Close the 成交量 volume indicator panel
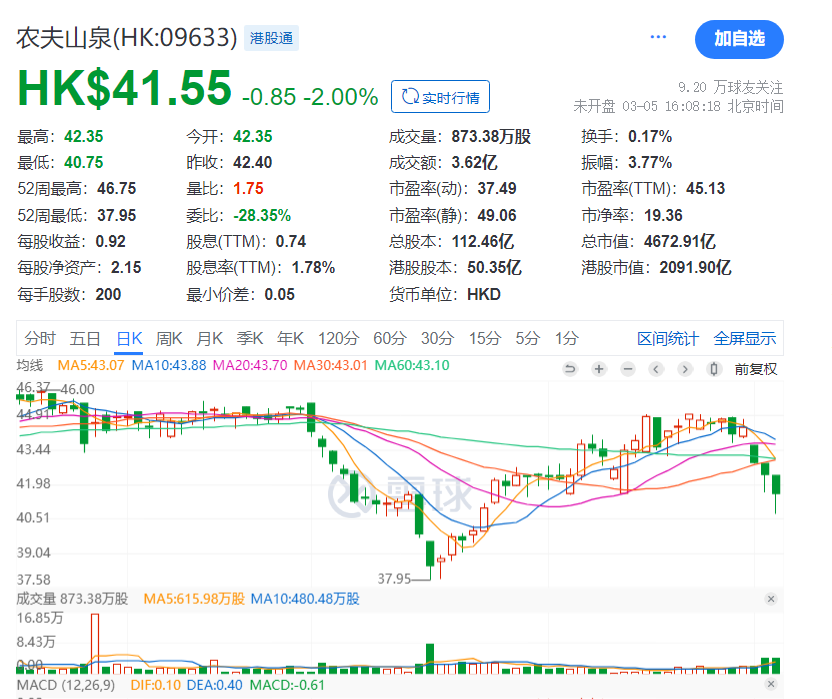 [771, 599]
